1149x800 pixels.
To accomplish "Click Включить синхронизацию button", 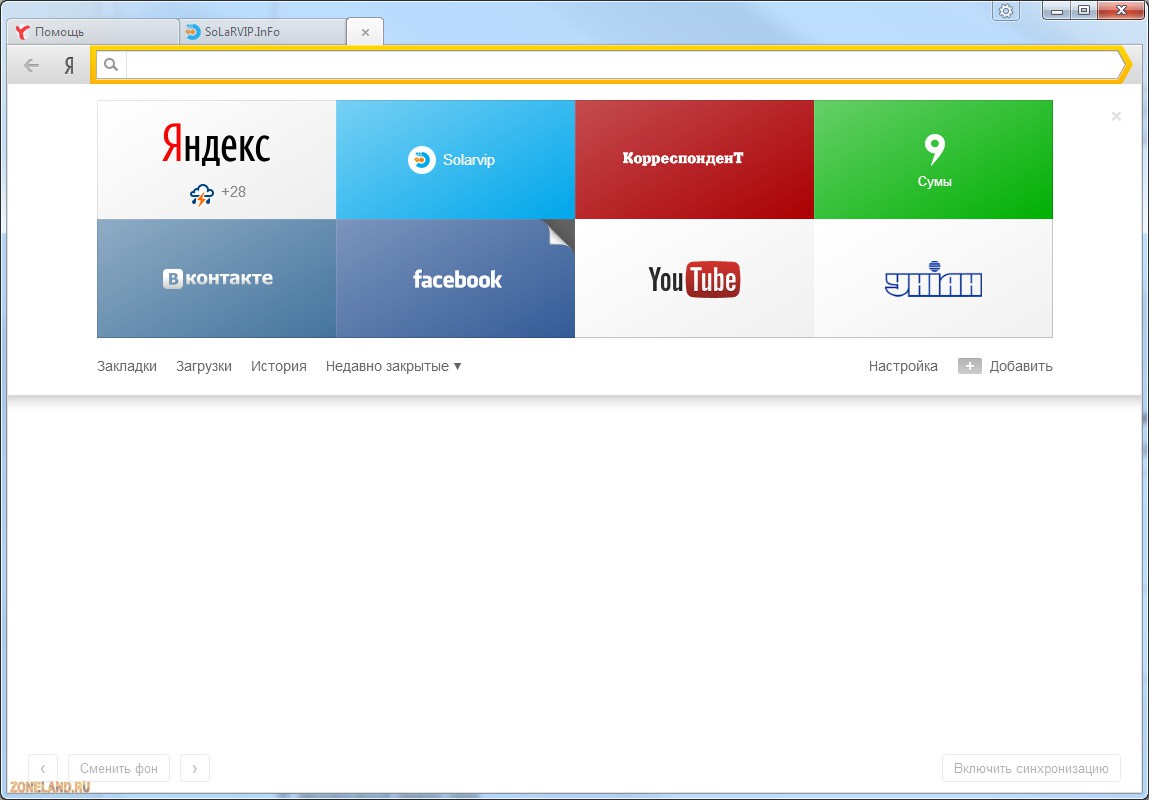I will (1031, 768).
